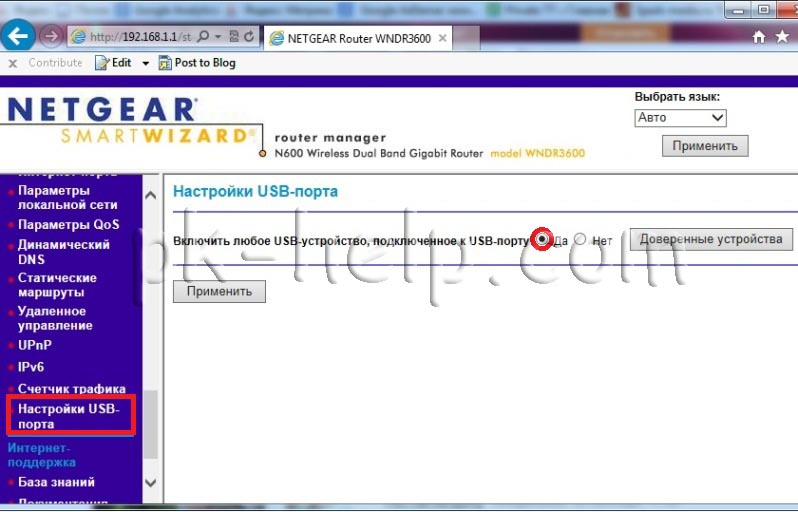Go back with the browser back arrow
The image size is (798, 512).
18,36
